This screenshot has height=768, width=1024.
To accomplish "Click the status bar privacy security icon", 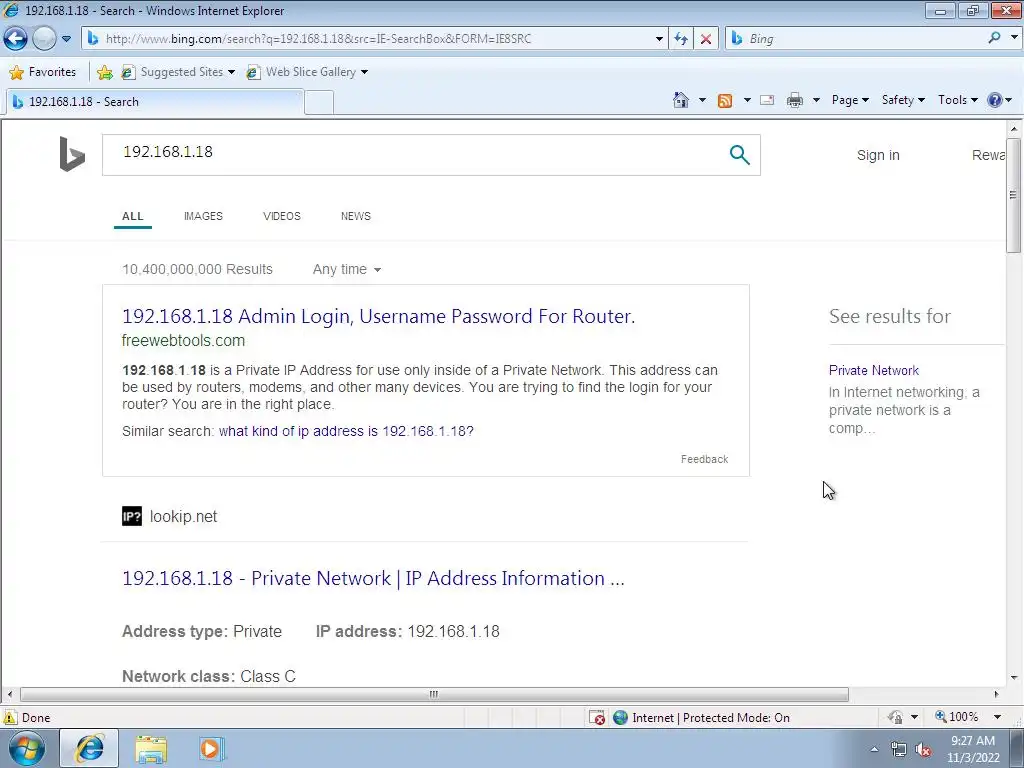I will coord(895,718).
